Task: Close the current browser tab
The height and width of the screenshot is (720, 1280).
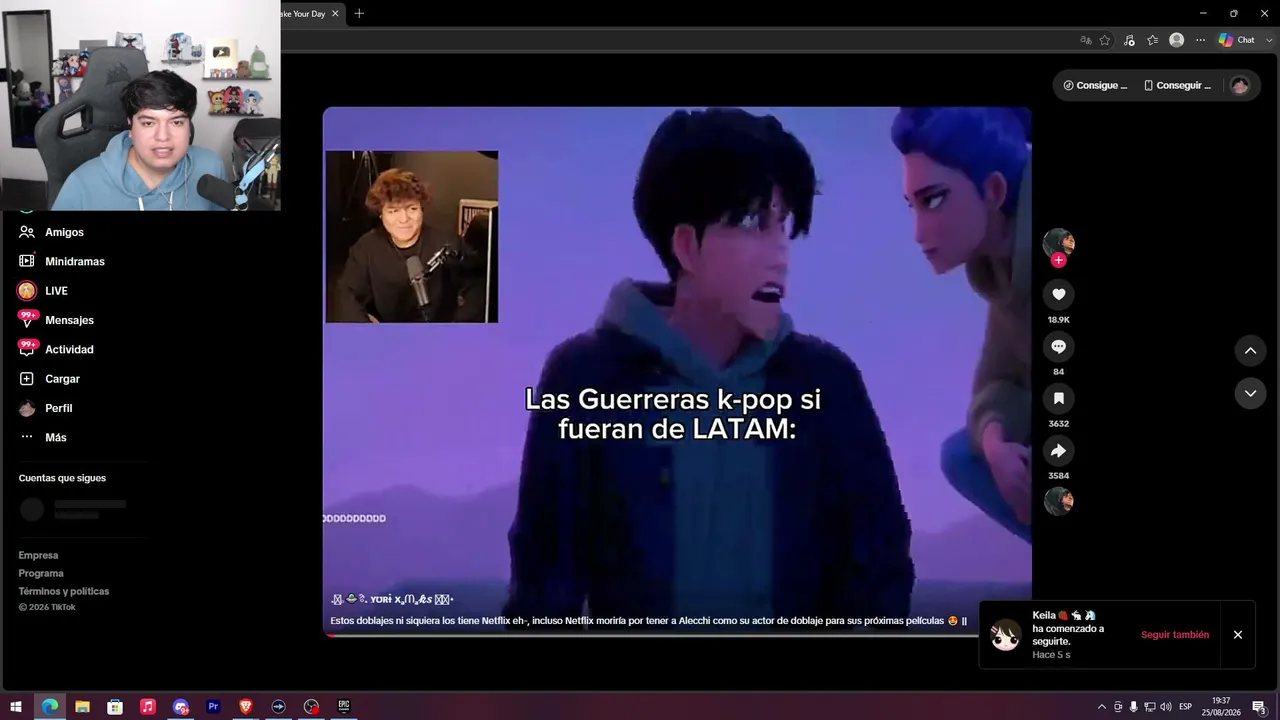Action: (x=335, y=13)
